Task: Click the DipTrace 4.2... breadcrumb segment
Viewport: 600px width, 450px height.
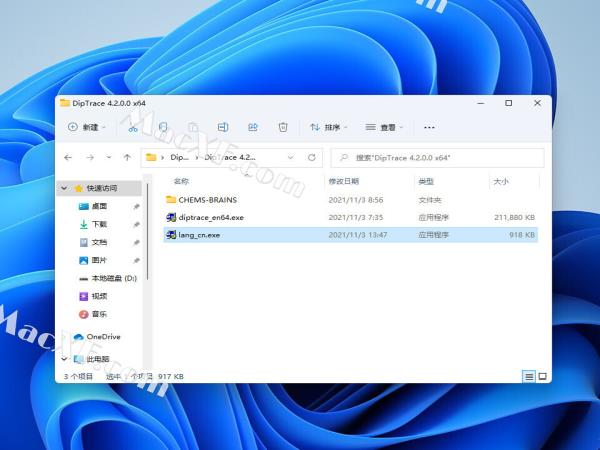Action: (x=230, y=157)
